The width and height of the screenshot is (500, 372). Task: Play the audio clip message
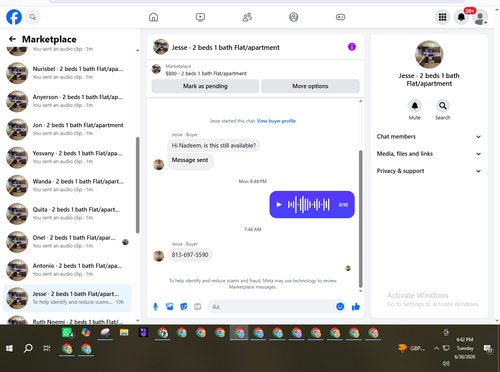pyautogui.click(x=279, y=204)
